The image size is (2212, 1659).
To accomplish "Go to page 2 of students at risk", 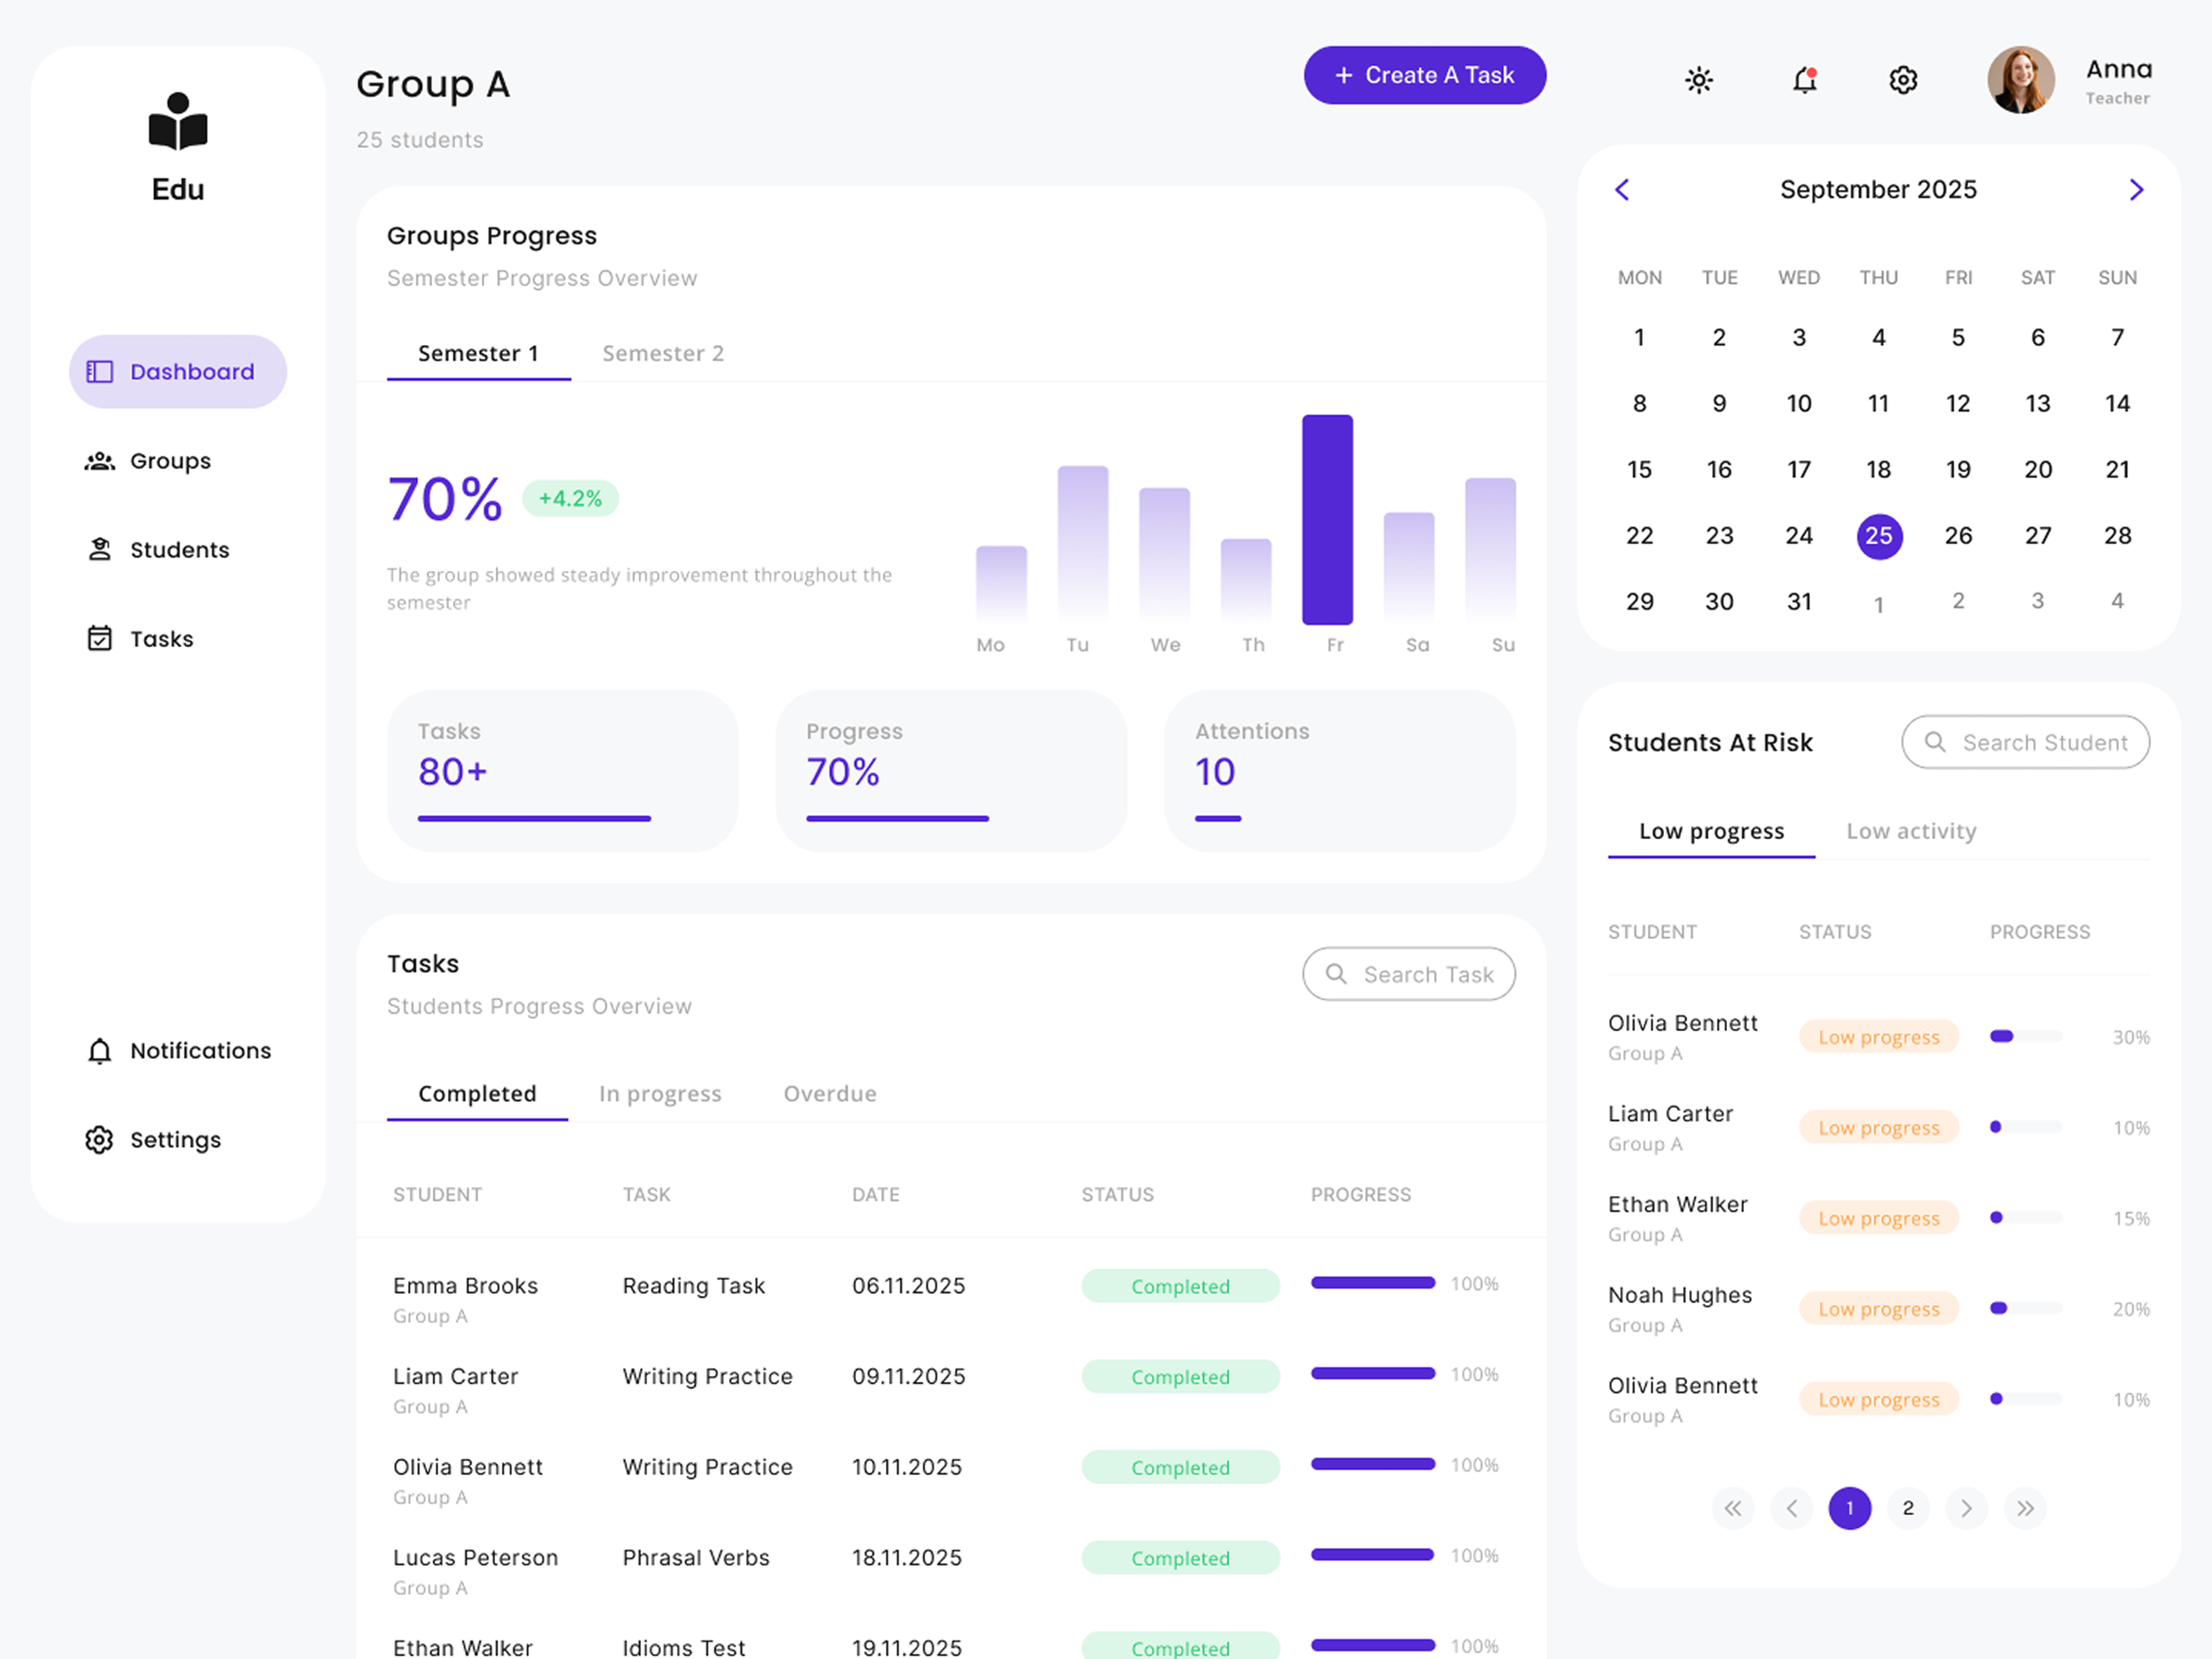I will (x=1908, y=1508).
